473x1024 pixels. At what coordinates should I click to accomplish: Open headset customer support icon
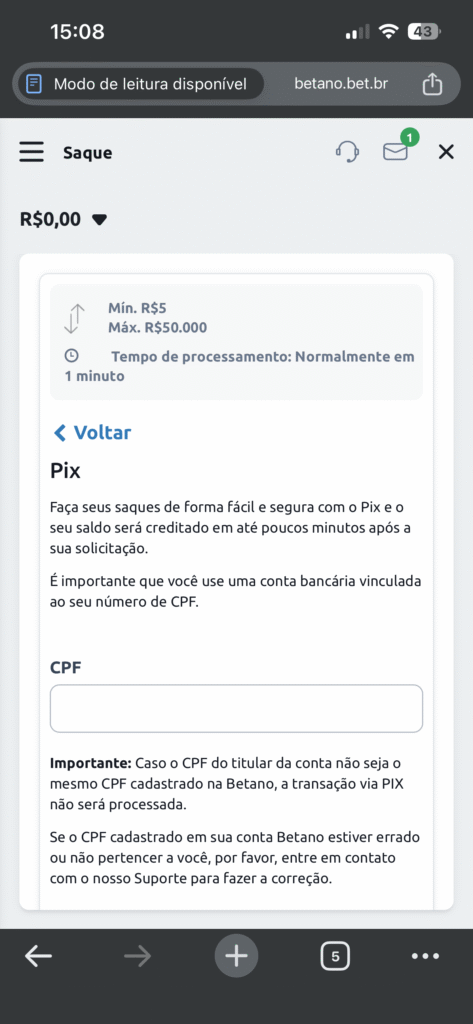pos(347,152)
